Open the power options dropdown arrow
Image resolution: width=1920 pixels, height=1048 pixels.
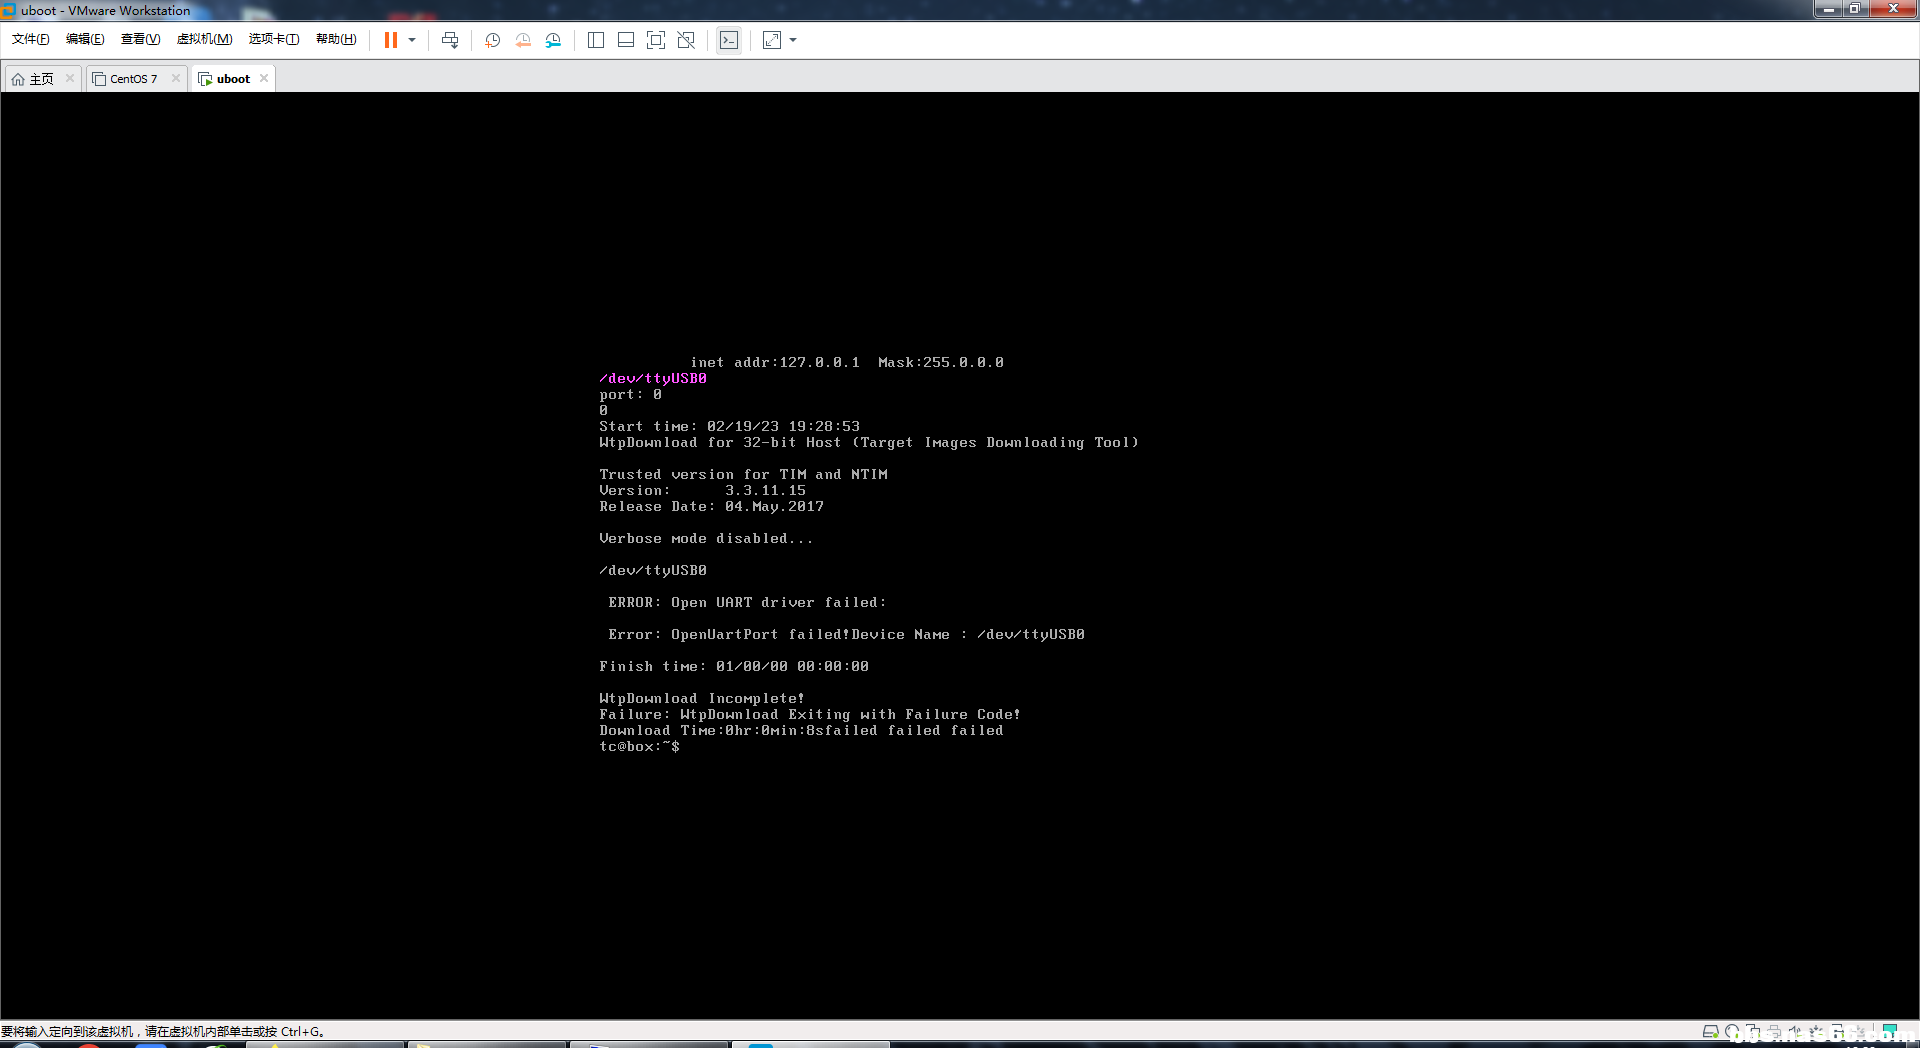[x=412, y=40]
